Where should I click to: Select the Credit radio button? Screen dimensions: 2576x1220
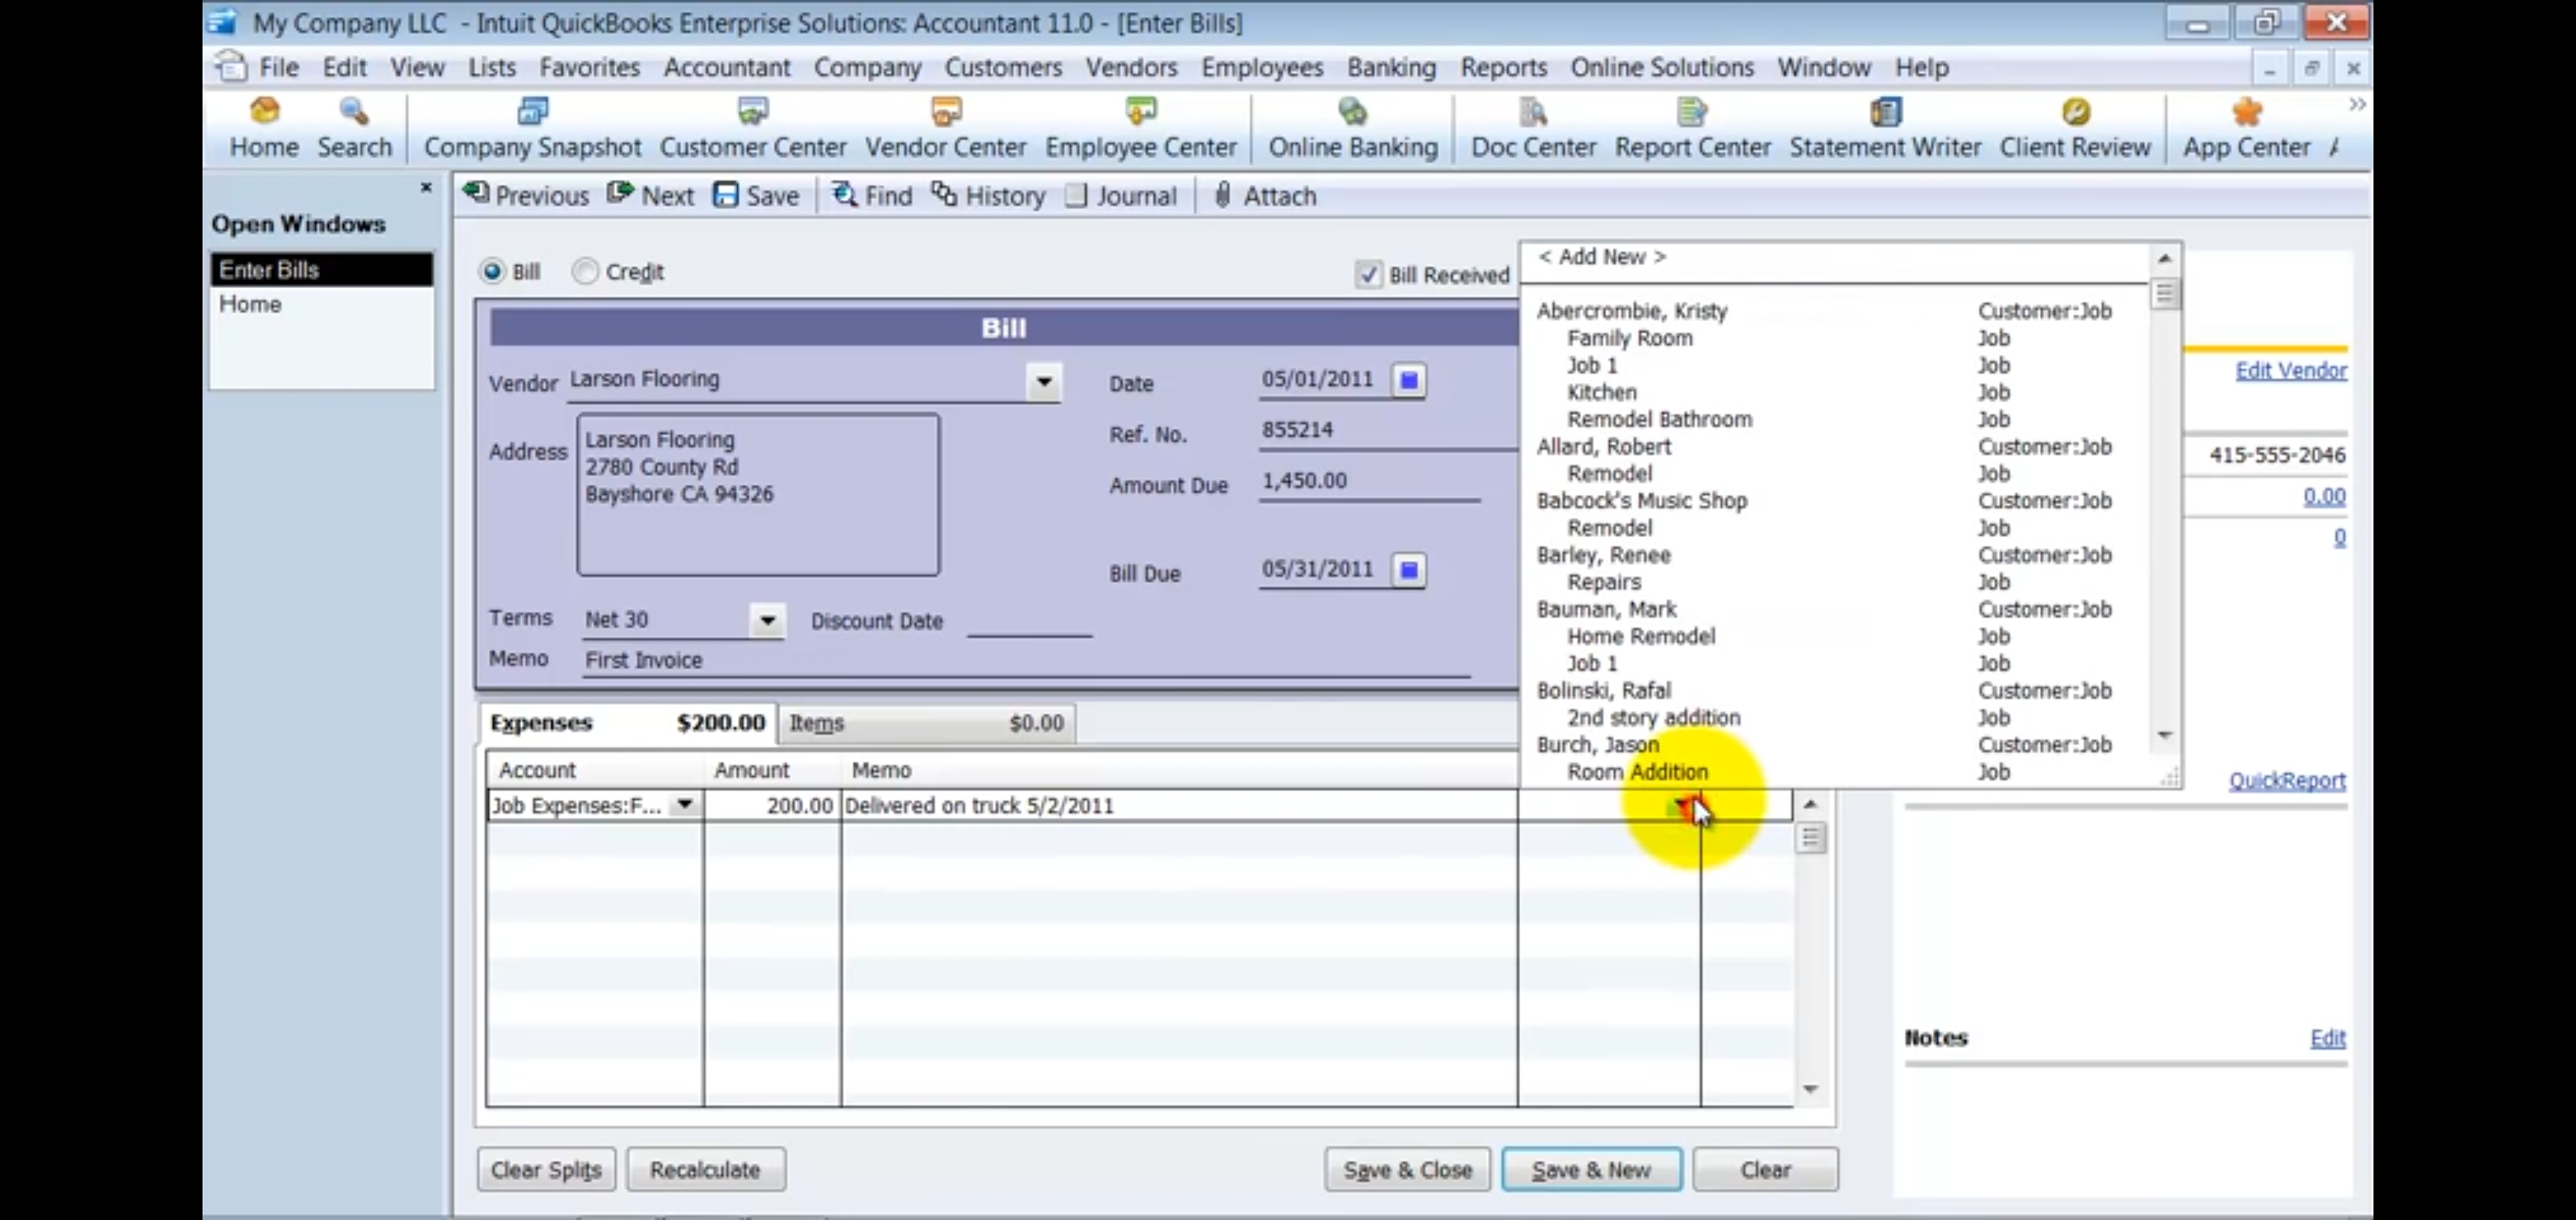(585, 271)
